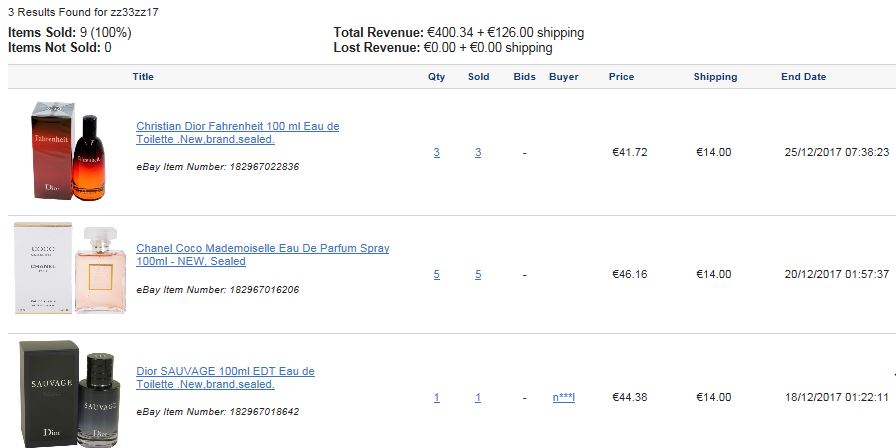
Task: Open the Christian Dior Fahrenheit listing title link
Action: 237,133
